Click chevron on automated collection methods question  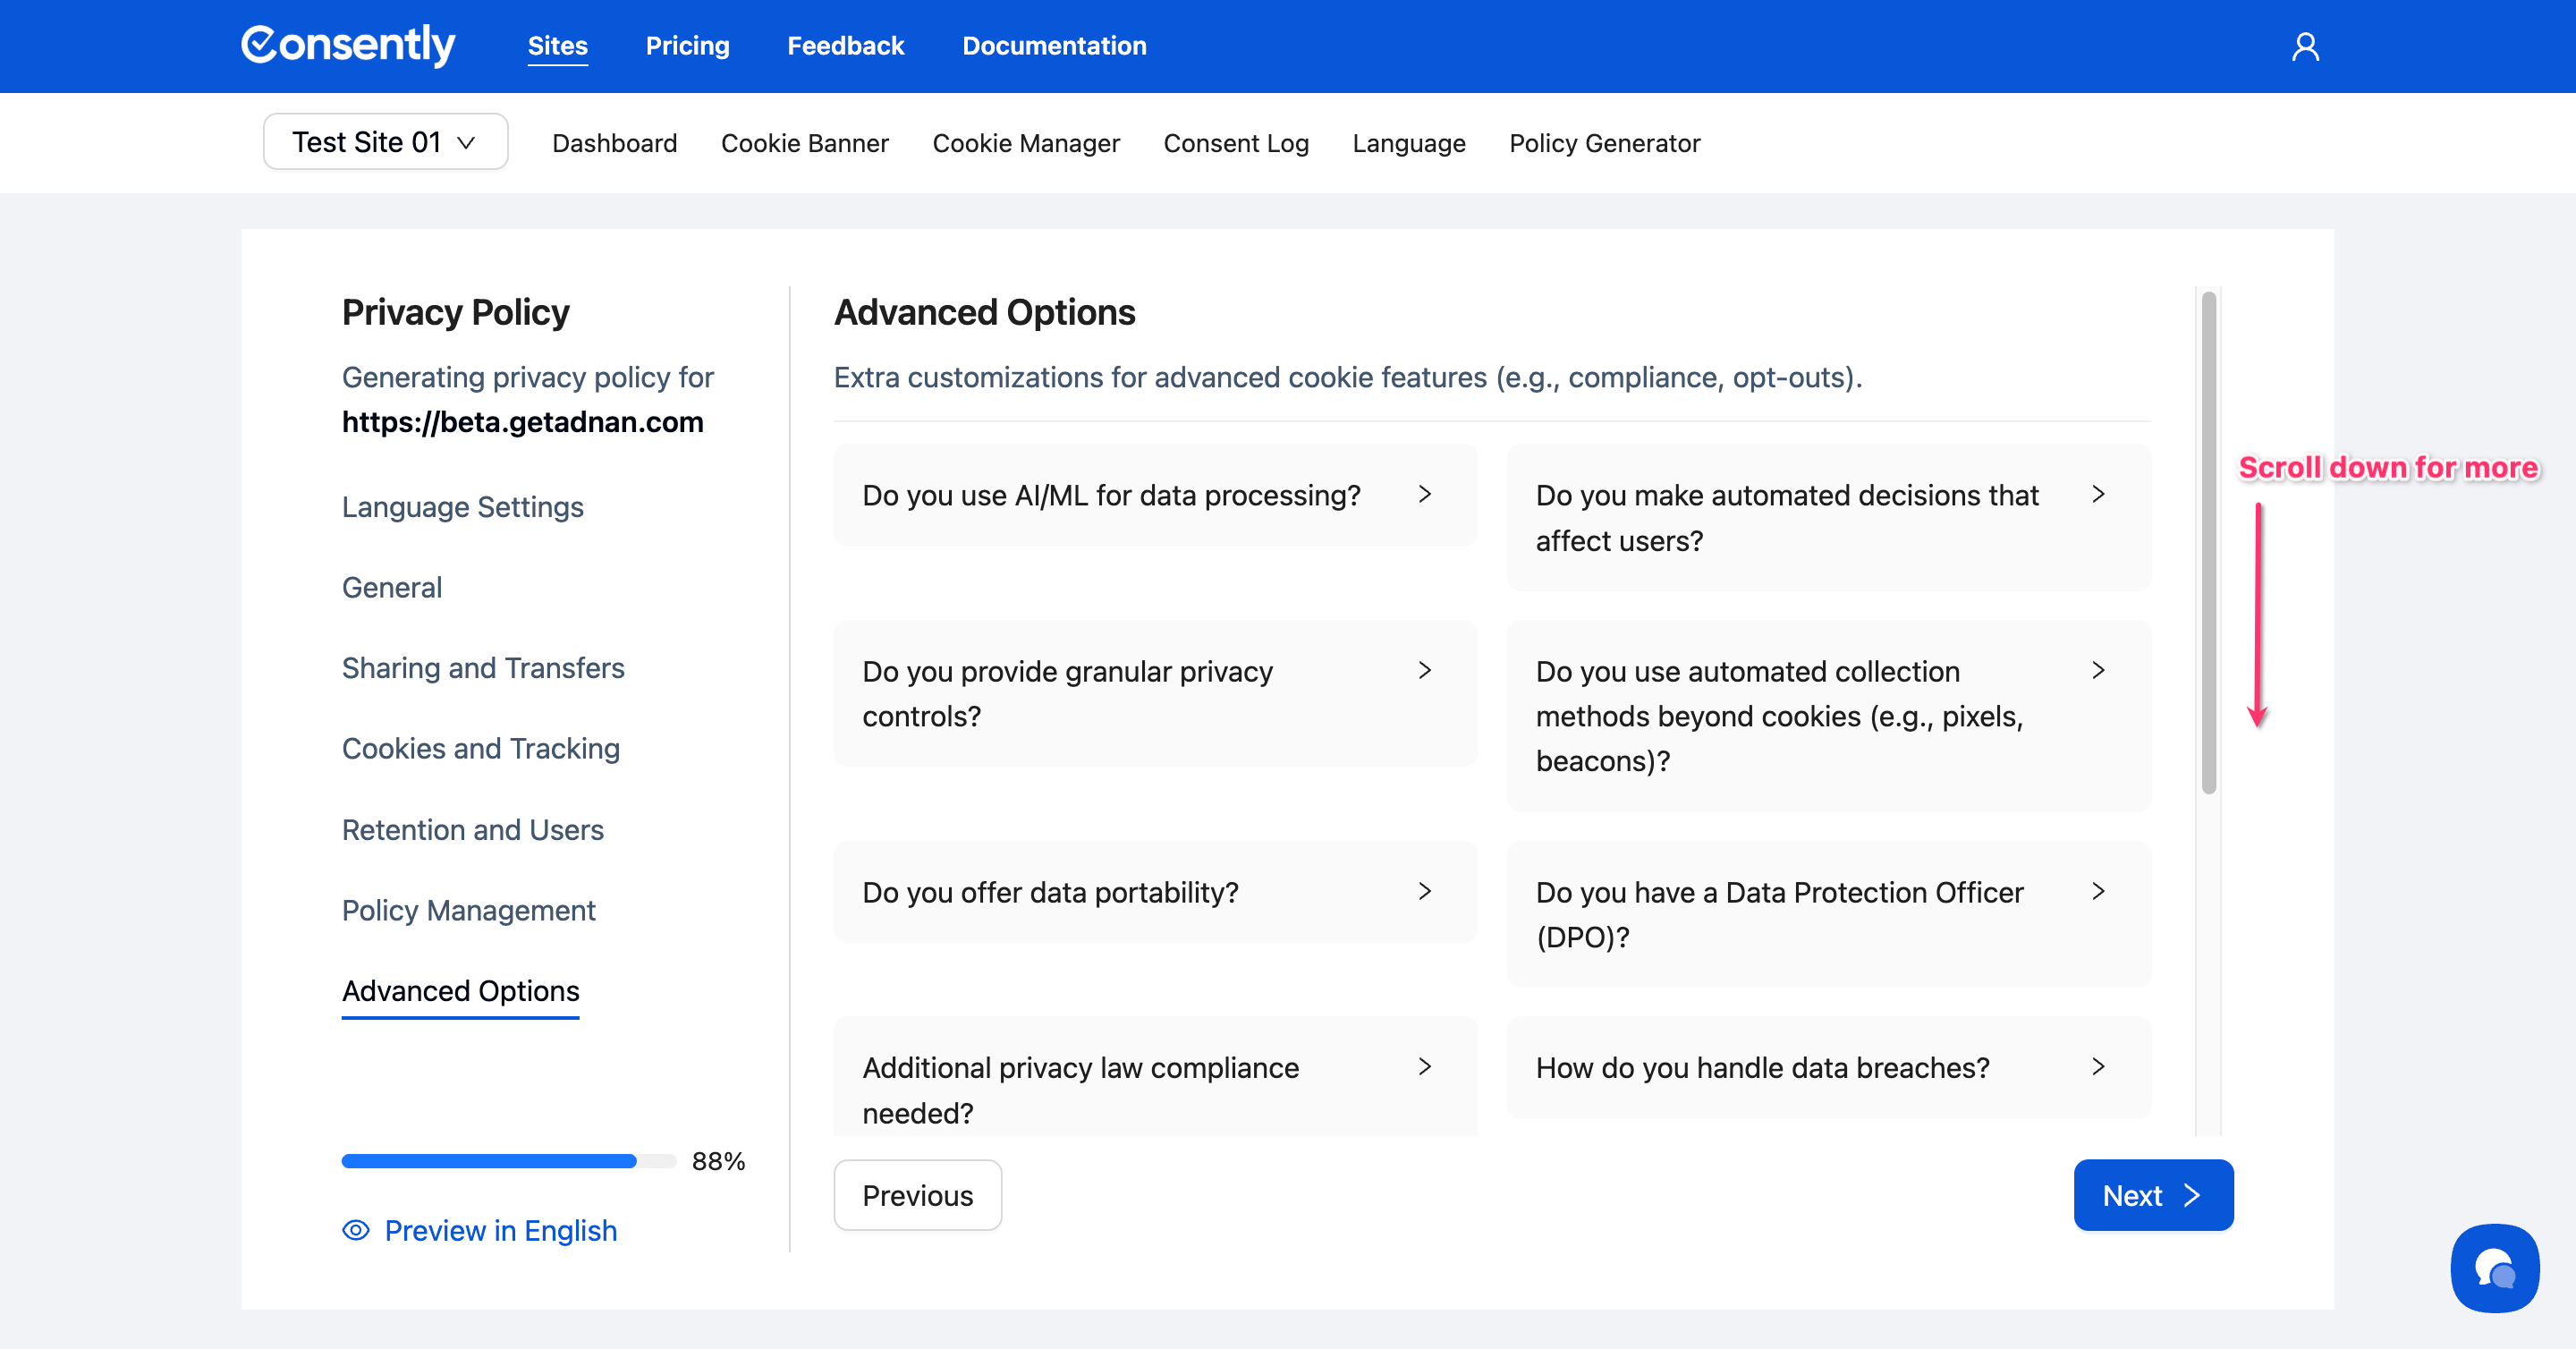(2098, 670)
